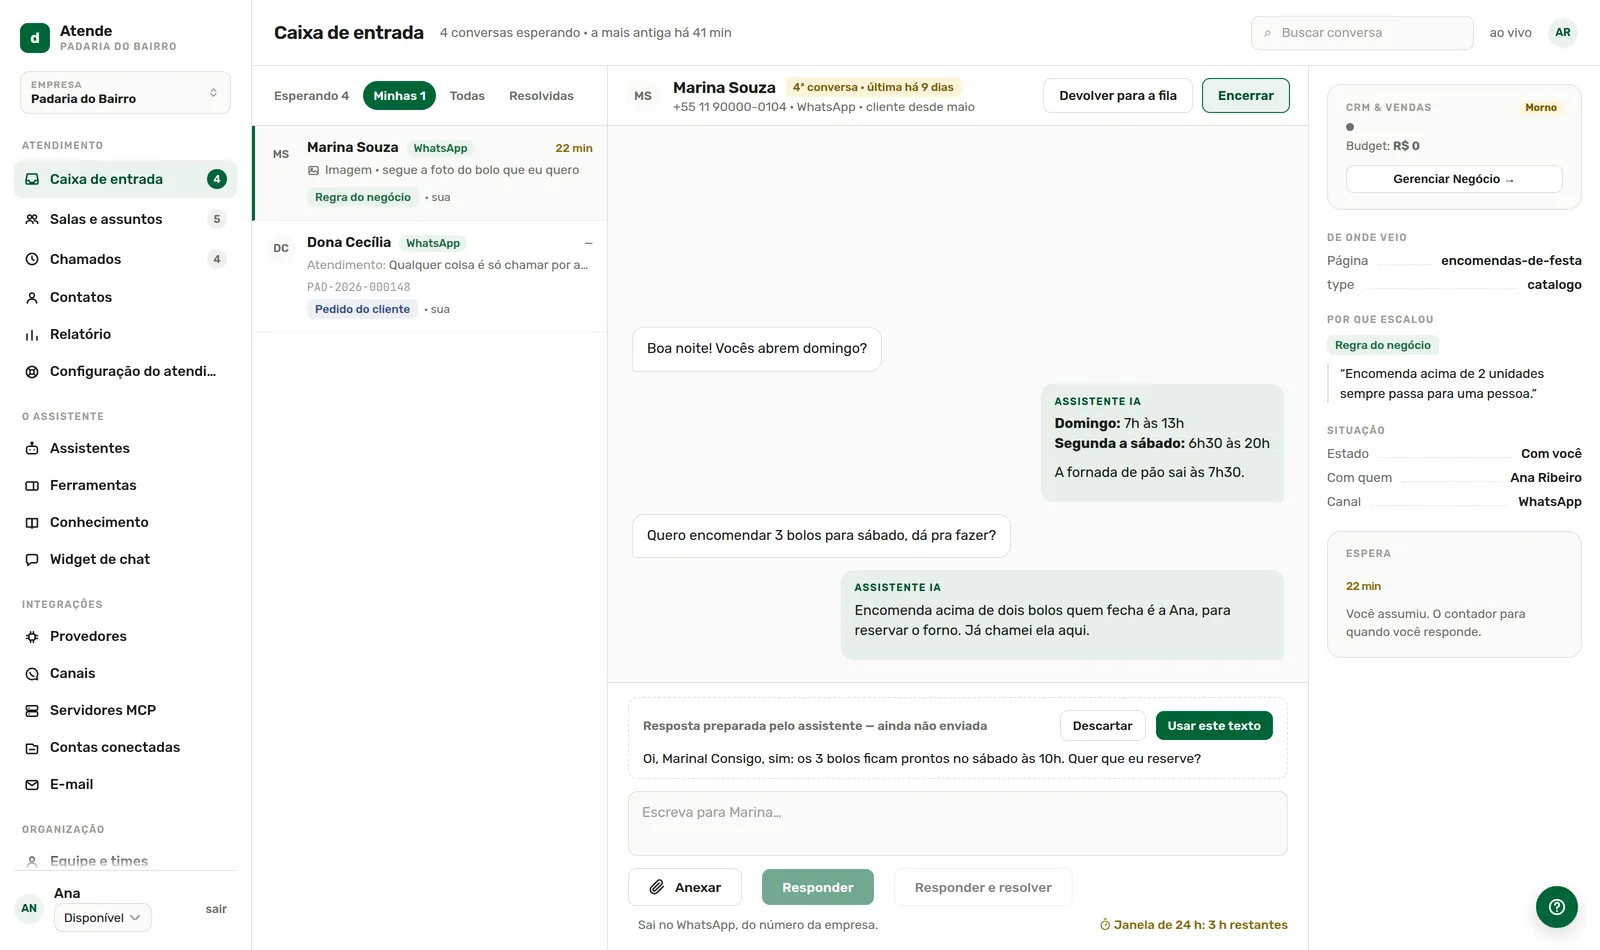Click the Assistentes robot icon
The height and width of the screenshot is (950, 1600).
click(x=32, y=448)
